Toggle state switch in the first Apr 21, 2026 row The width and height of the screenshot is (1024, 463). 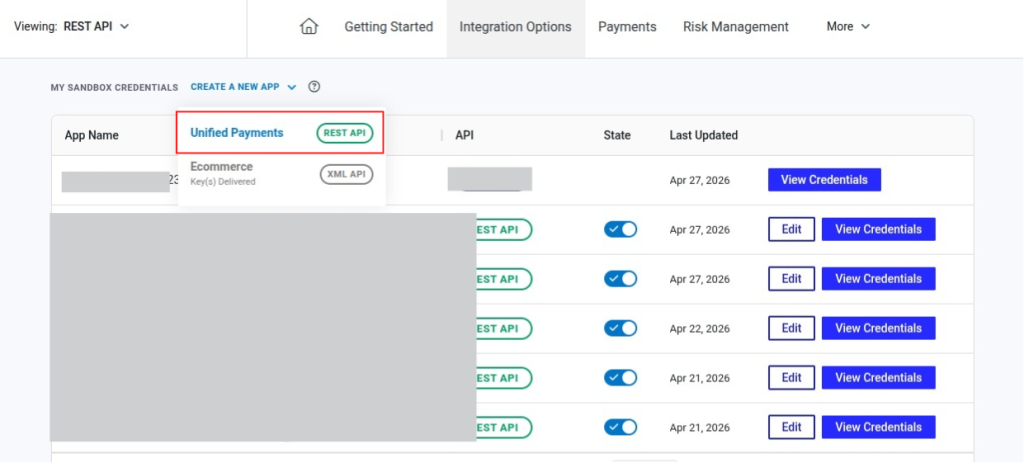(x=620, y=378)
